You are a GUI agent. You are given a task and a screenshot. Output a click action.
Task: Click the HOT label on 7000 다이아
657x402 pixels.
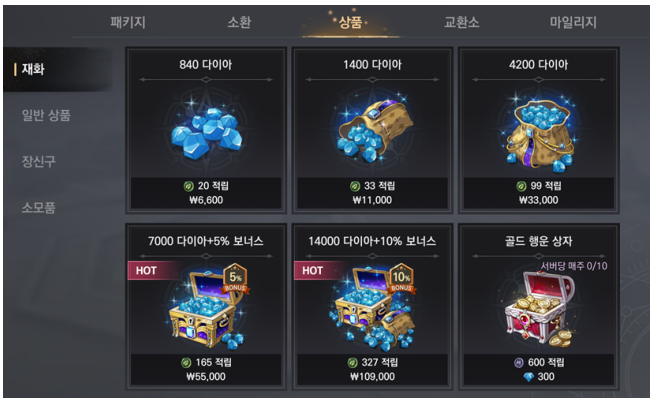pos(147,271)
